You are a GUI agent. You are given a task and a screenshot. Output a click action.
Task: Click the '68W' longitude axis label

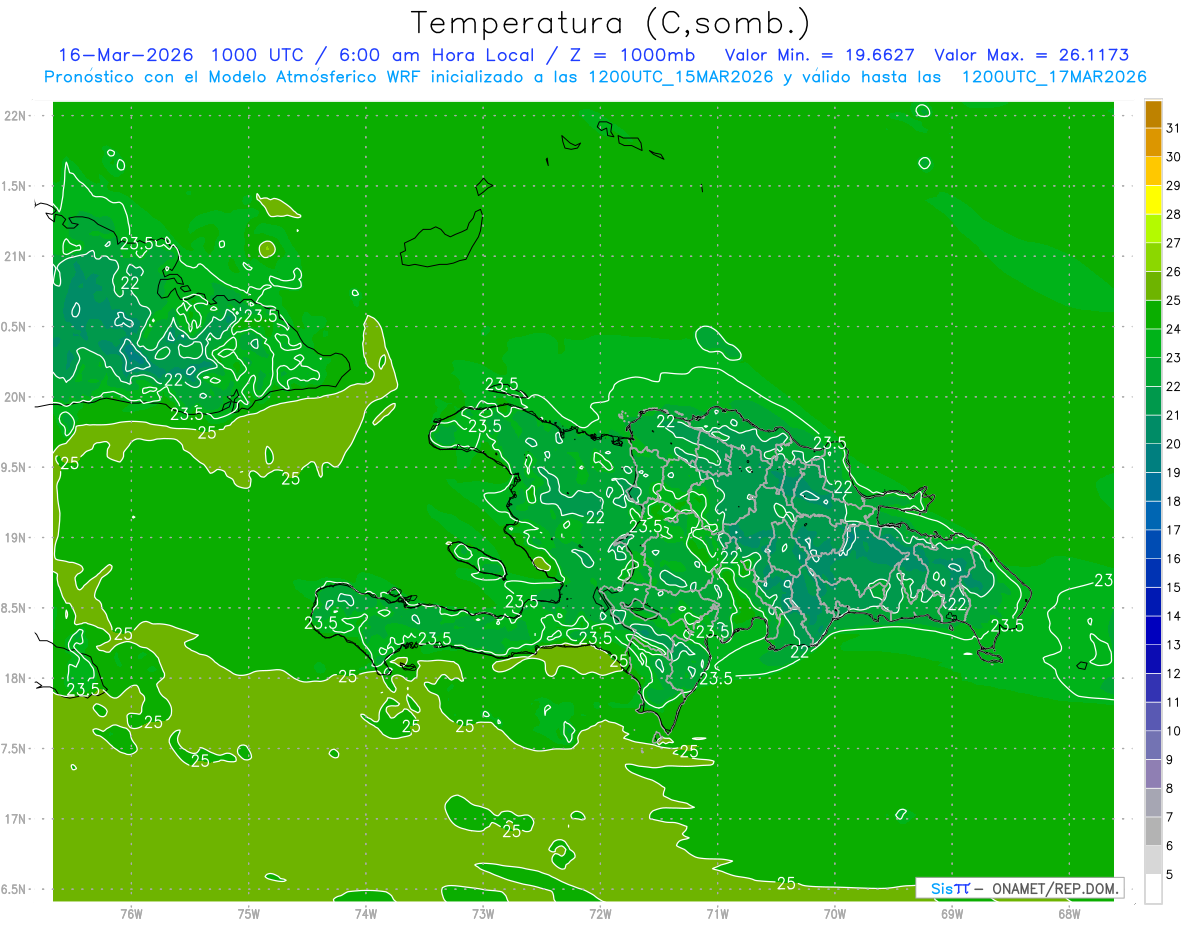[1069, 913]
